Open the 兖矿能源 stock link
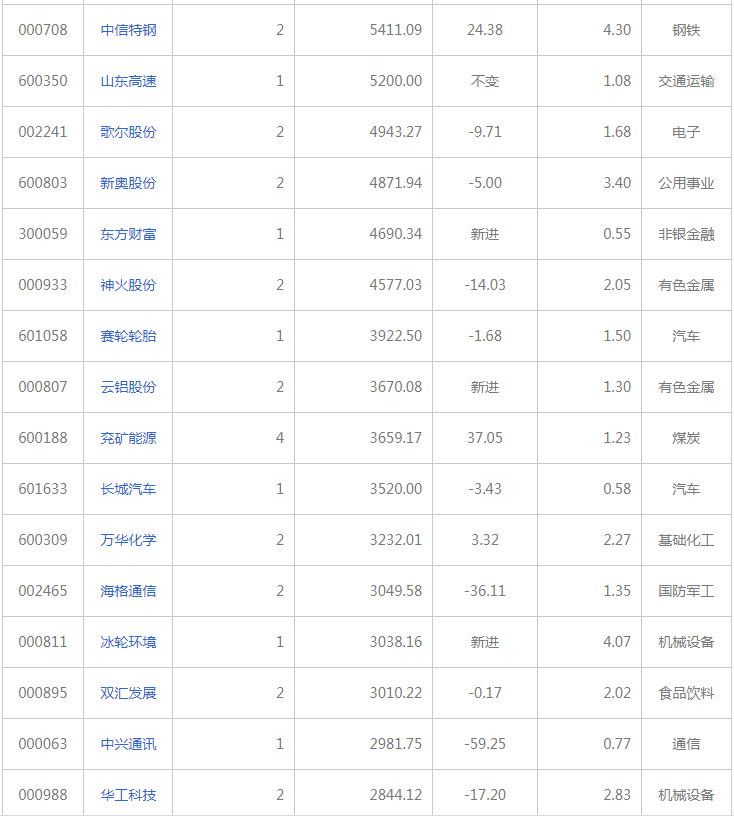 coord(128,438)
